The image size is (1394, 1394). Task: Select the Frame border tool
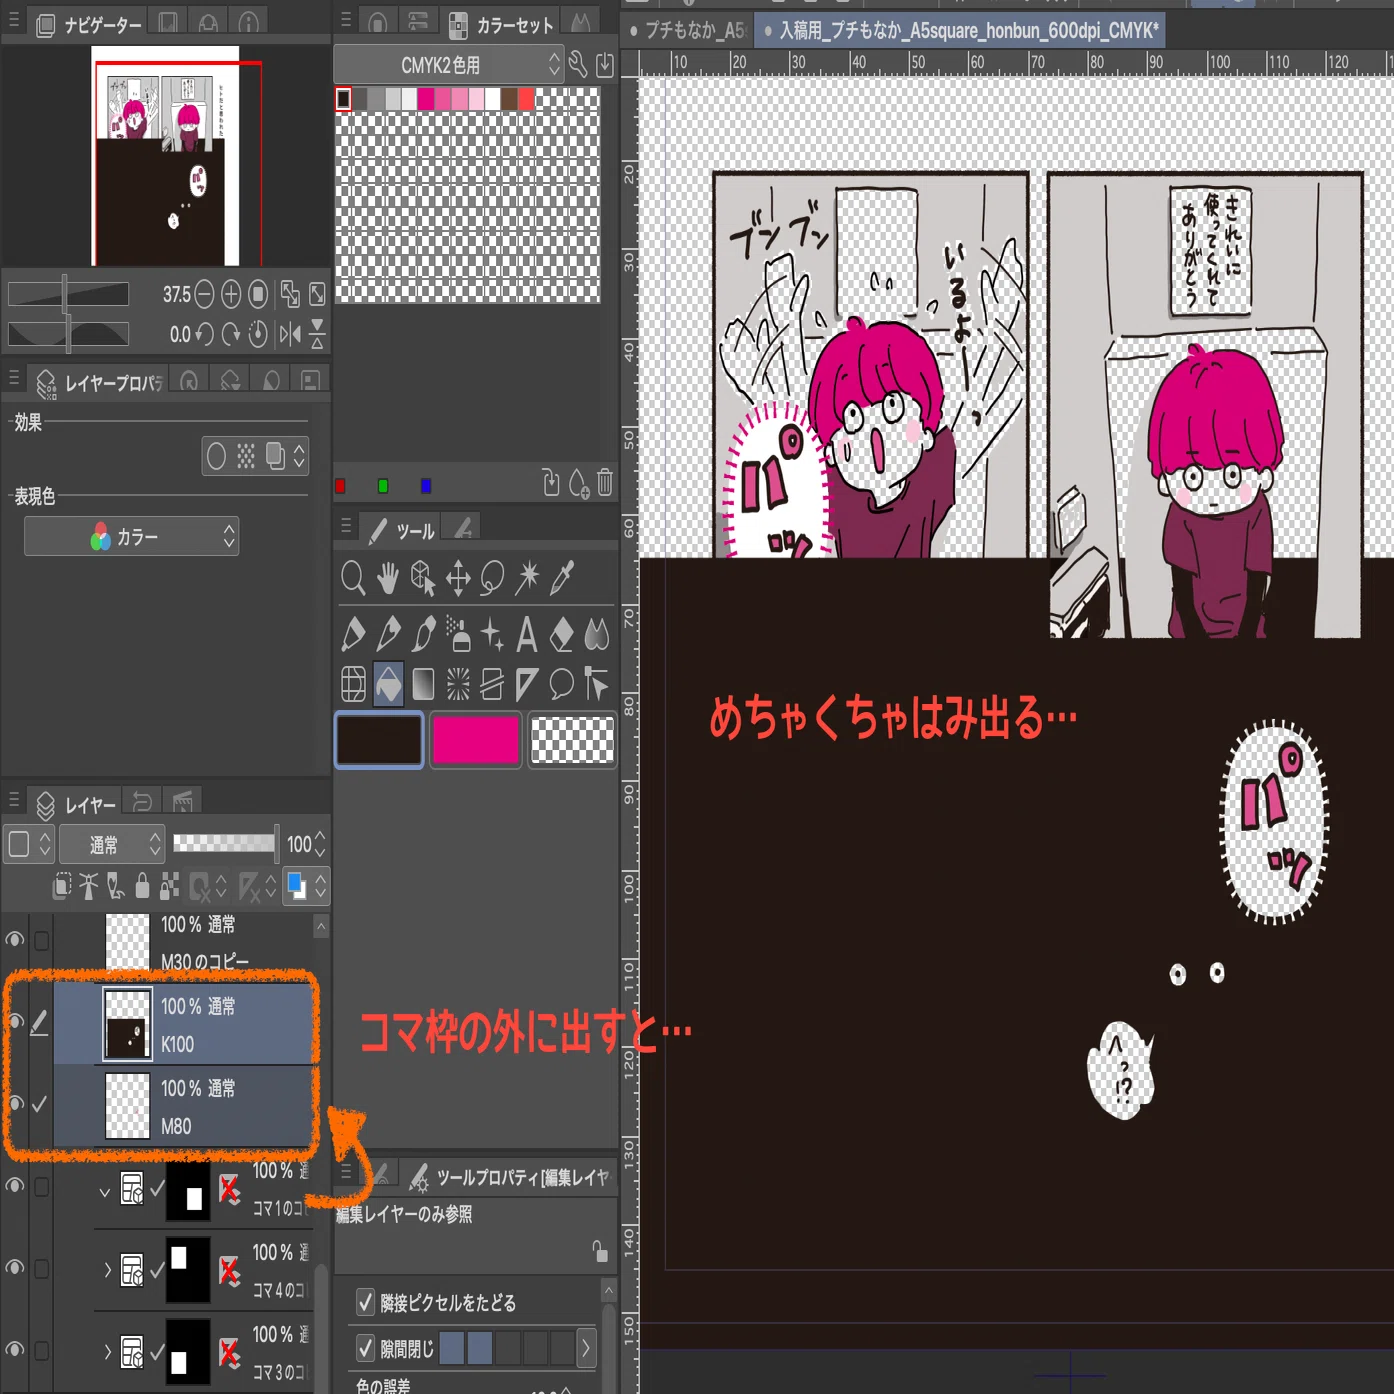click(x=492, y=684)
